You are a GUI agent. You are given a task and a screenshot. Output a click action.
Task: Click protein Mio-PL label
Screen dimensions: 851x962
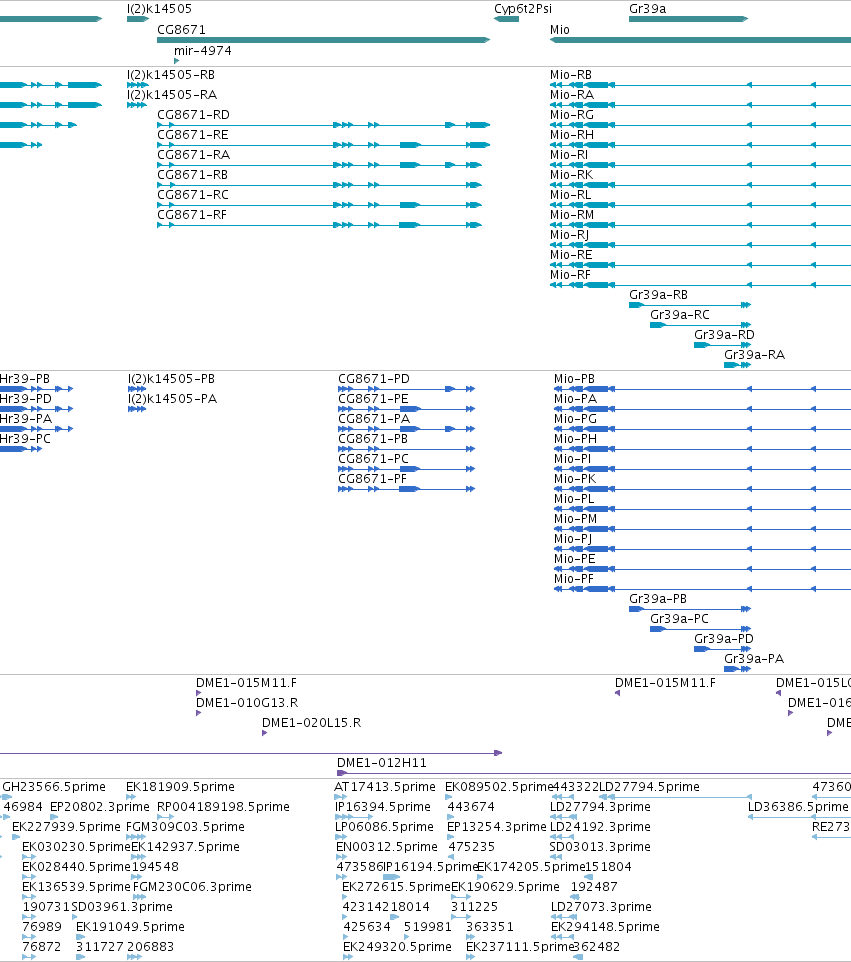click(x=574, y=499)
